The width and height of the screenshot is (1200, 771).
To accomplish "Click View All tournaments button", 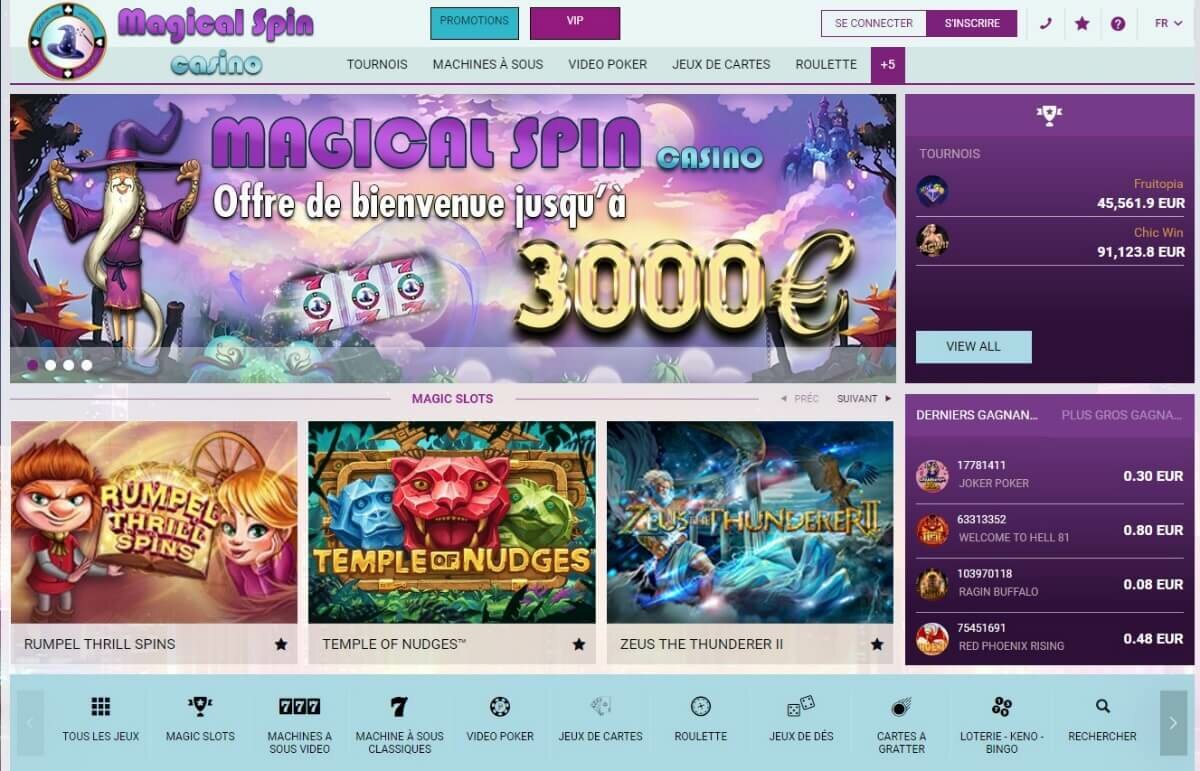I will (973, 347).
